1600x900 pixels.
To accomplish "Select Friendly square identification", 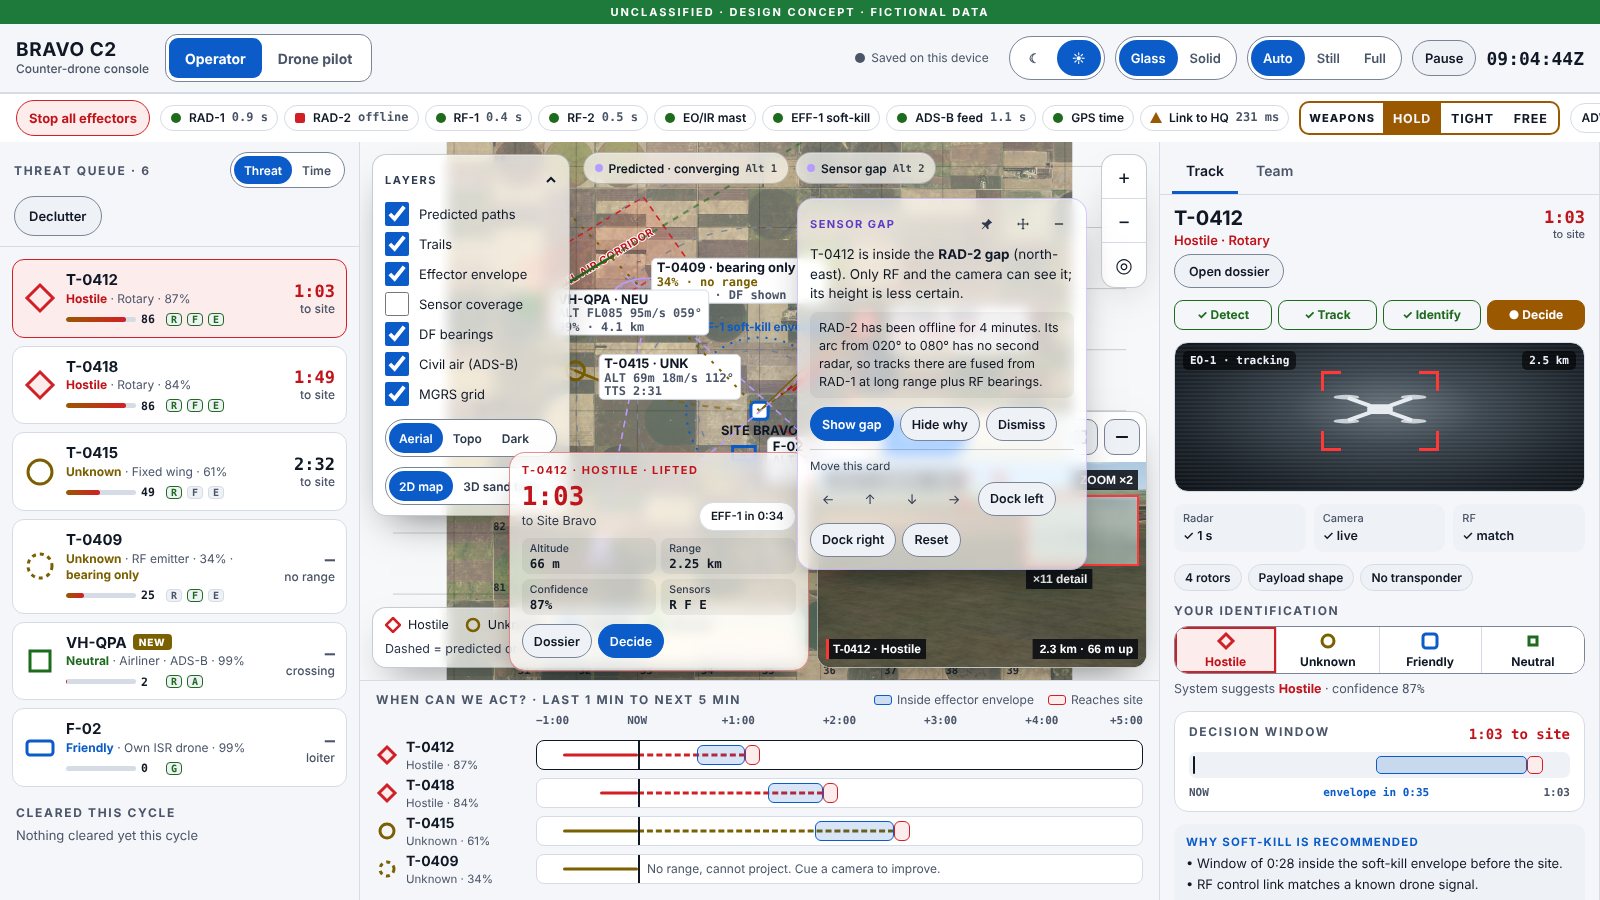I will point(1430,650).
